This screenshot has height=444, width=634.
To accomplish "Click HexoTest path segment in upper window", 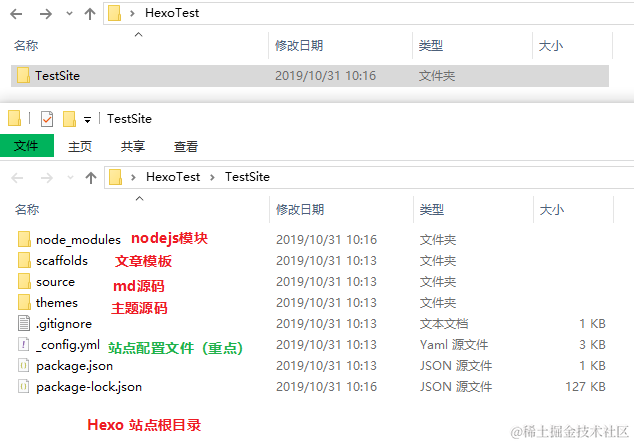I will [x=172, y=13].
